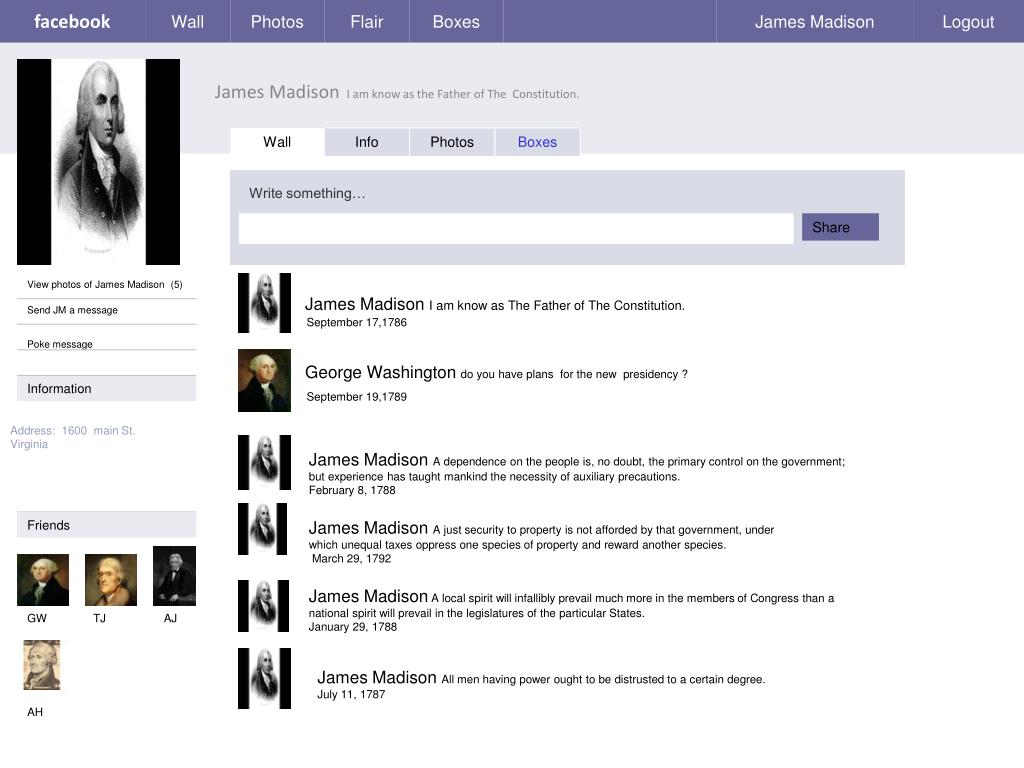Viewport: 1024px width, 768px height.
Task: Click the Friends section header
Action: (x=106, y=524)
